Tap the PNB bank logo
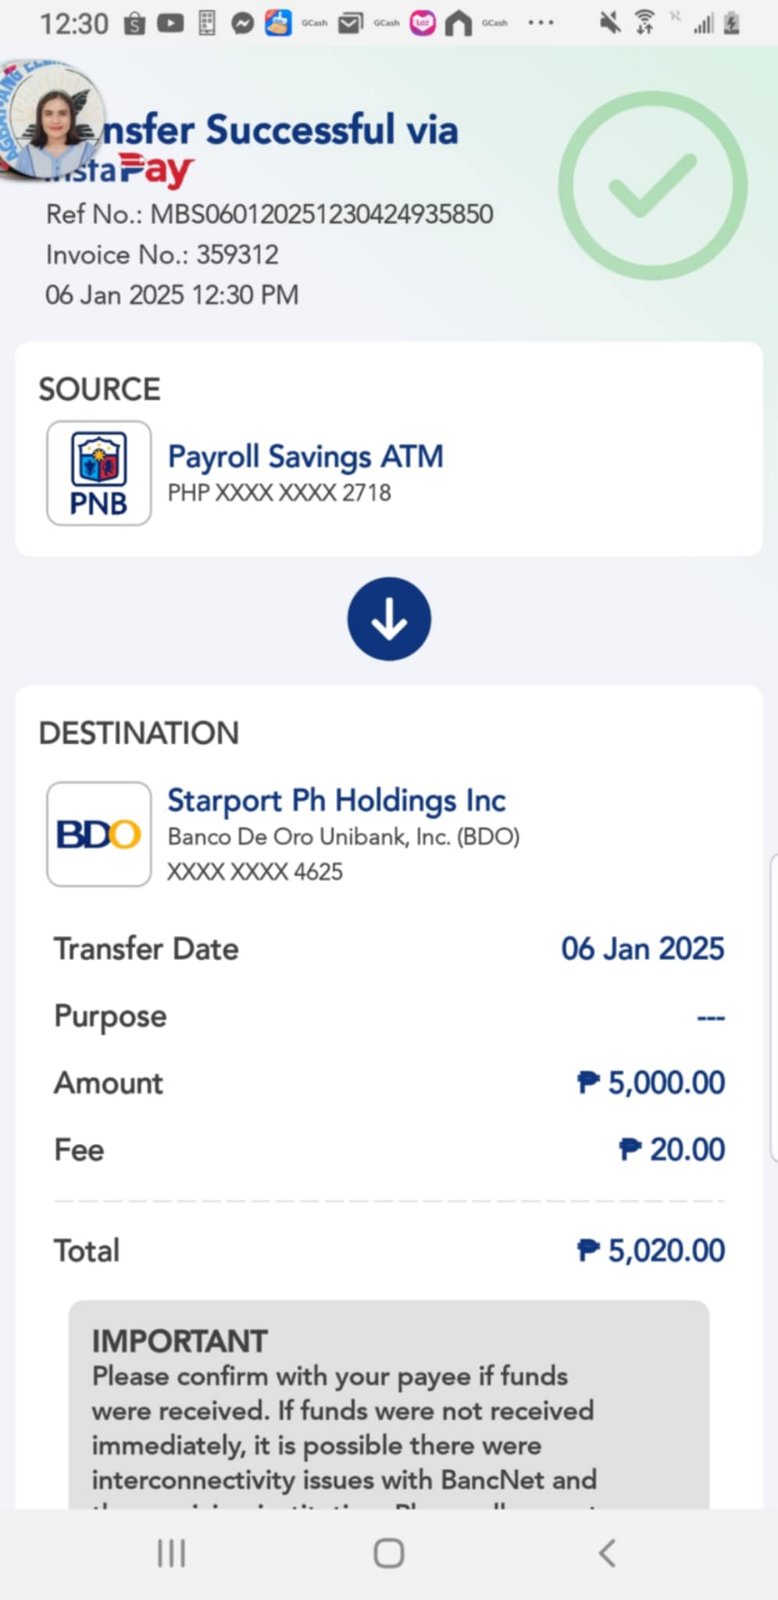 pyautogui.click(x=99, y=473)
